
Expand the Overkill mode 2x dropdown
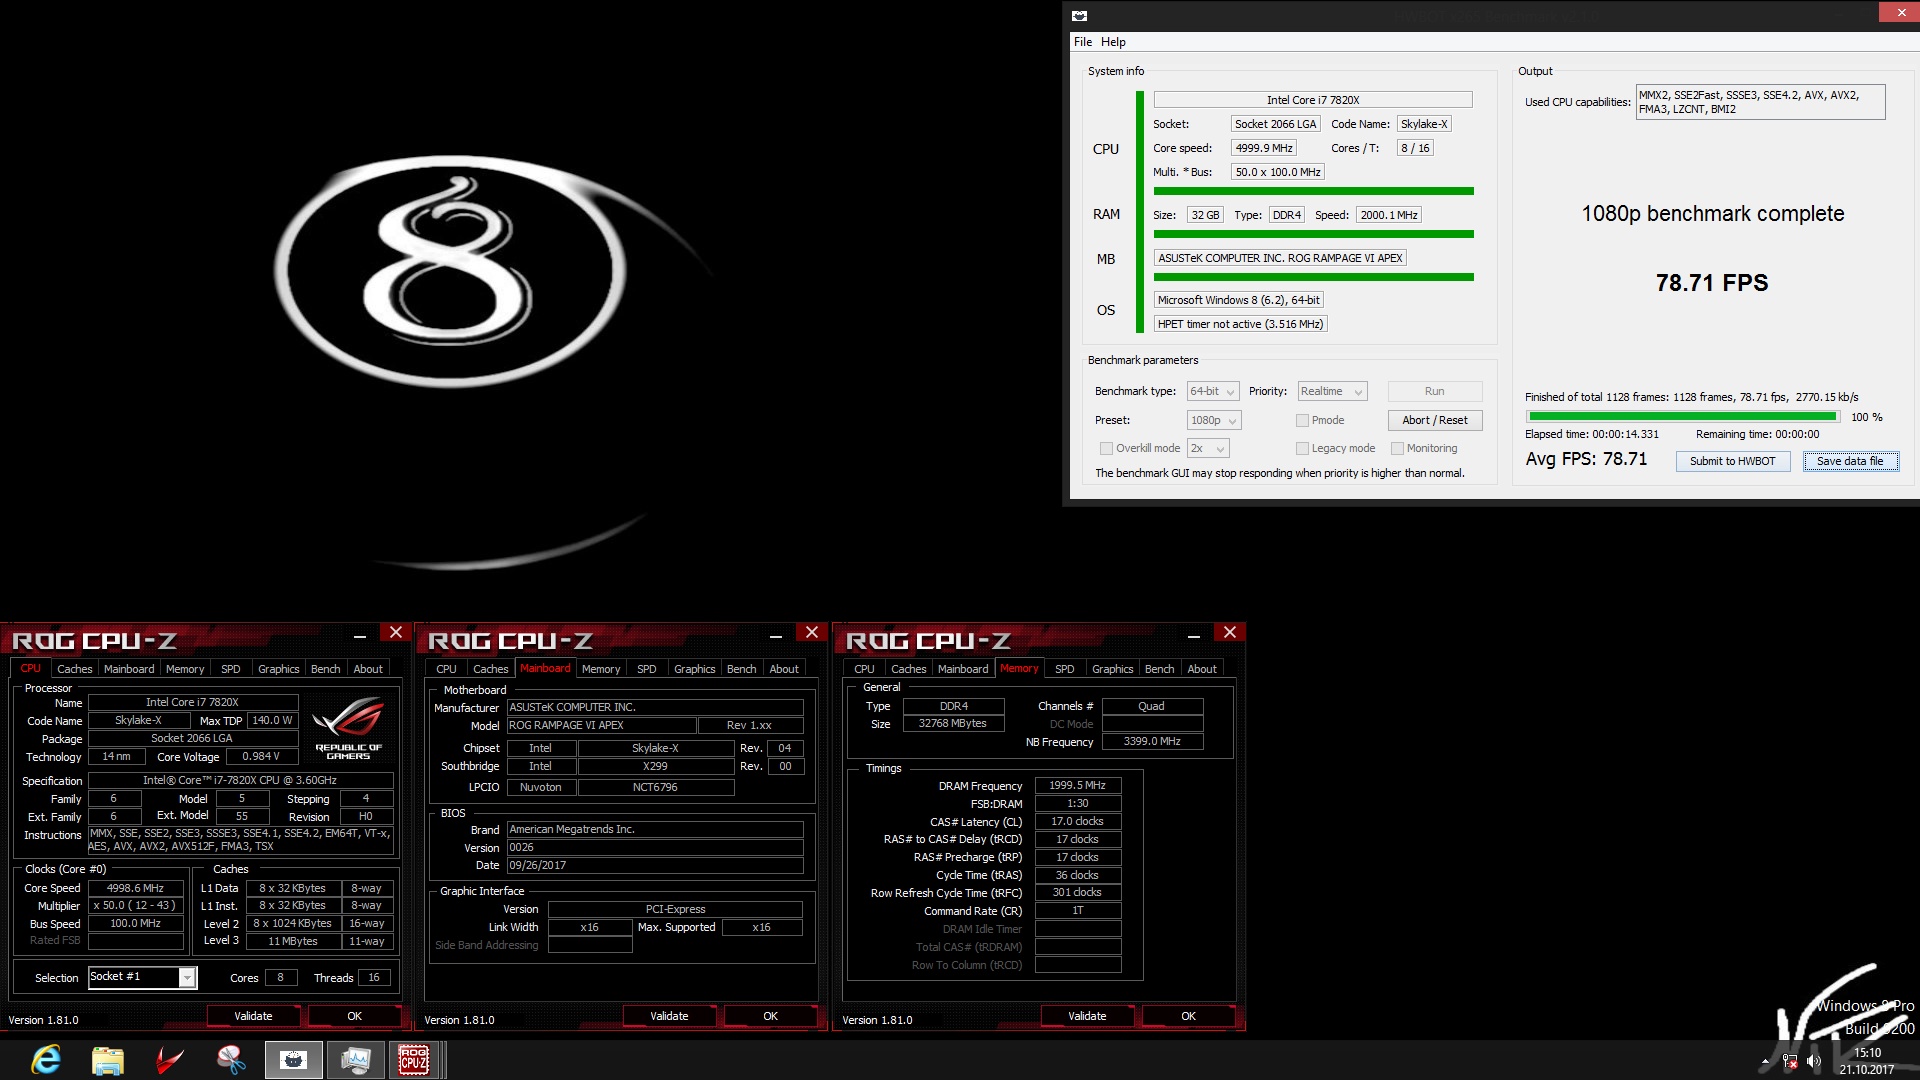point(1208,448)
